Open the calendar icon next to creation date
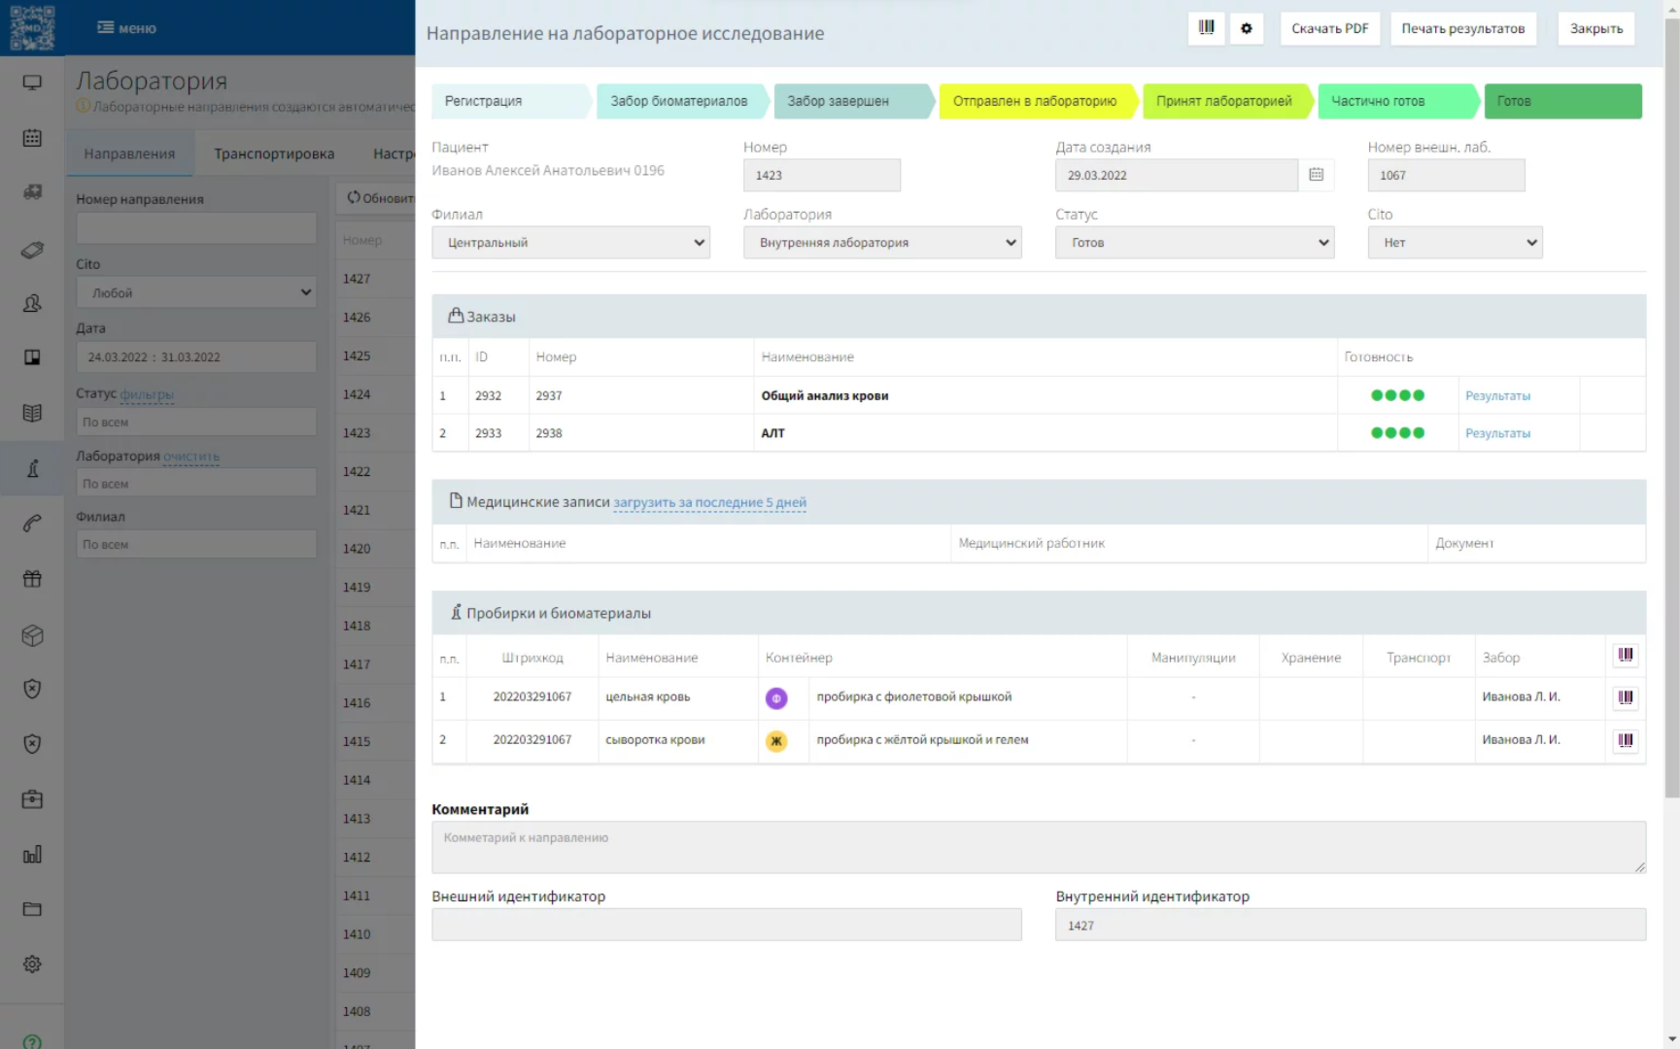 (1316, 175)
